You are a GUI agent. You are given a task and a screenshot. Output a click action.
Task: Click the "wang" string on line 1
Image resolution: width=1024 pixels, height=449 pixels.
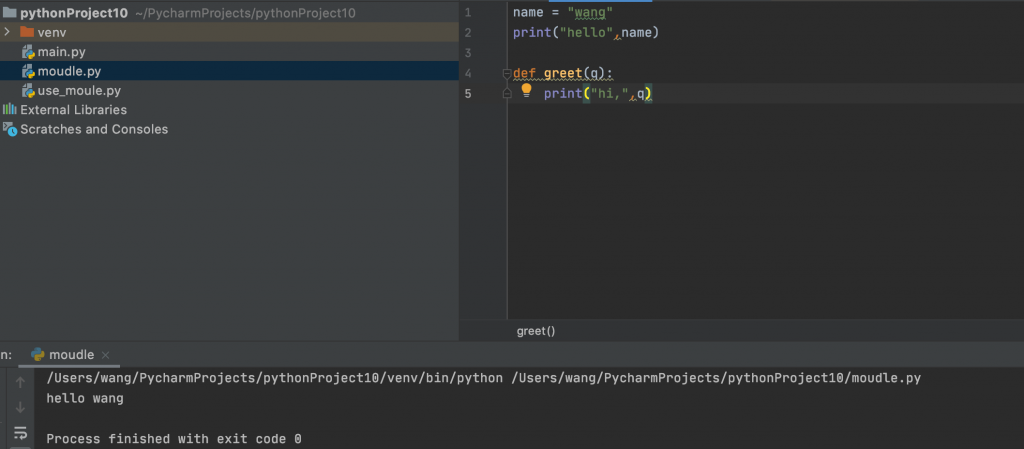tap(590, 12)
